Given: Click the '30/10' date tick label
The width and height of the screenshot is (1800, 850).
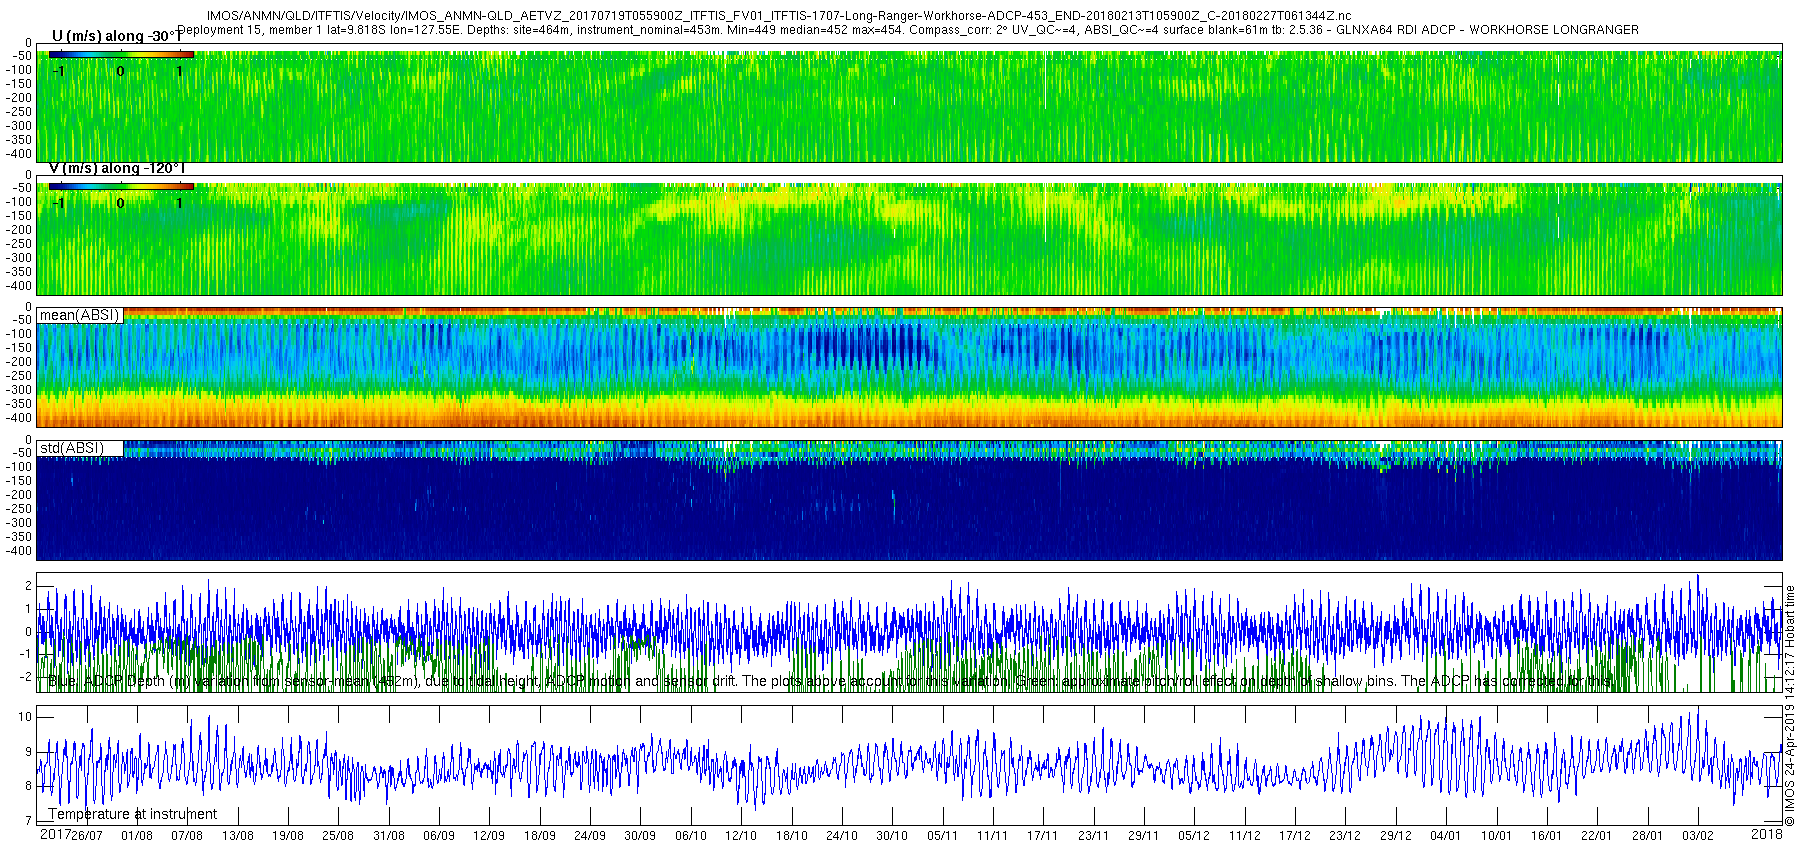Looking at the screenshot, I should 892,836.
